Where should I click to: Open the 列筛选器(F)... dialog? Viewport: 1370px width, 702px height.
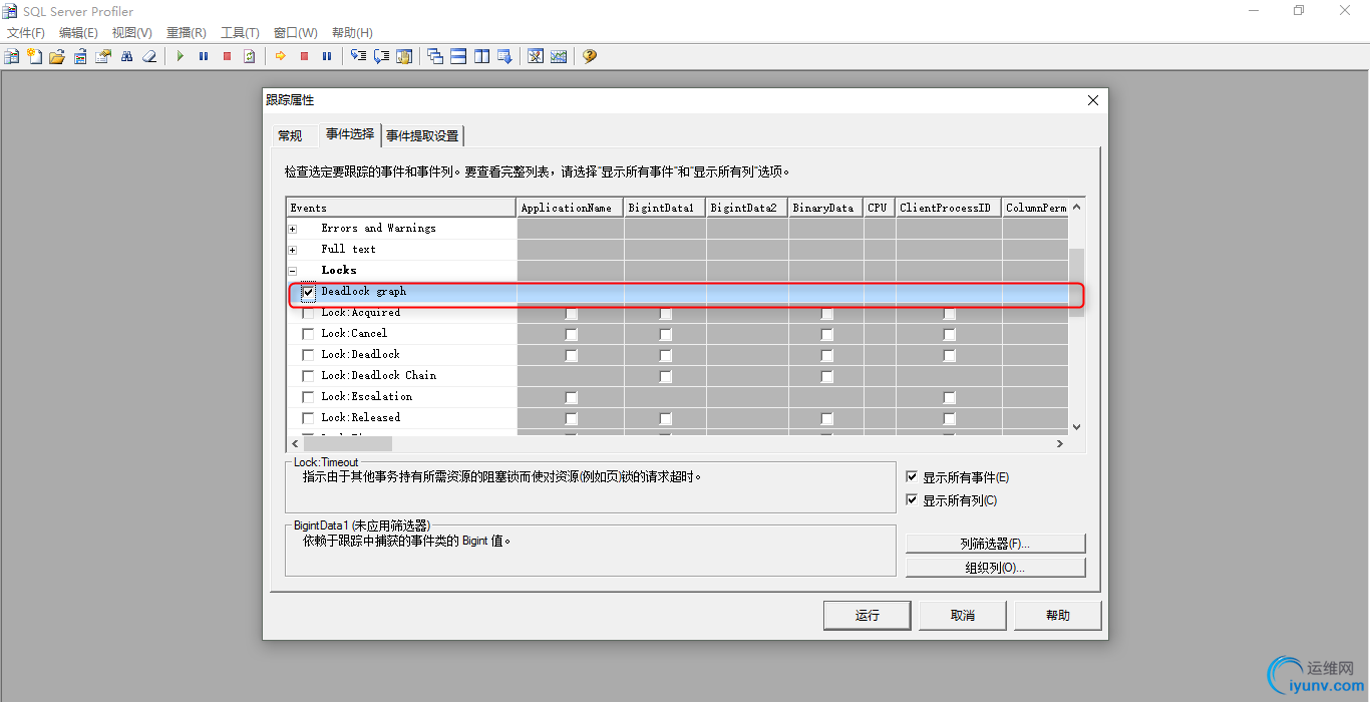coord(995,544)
